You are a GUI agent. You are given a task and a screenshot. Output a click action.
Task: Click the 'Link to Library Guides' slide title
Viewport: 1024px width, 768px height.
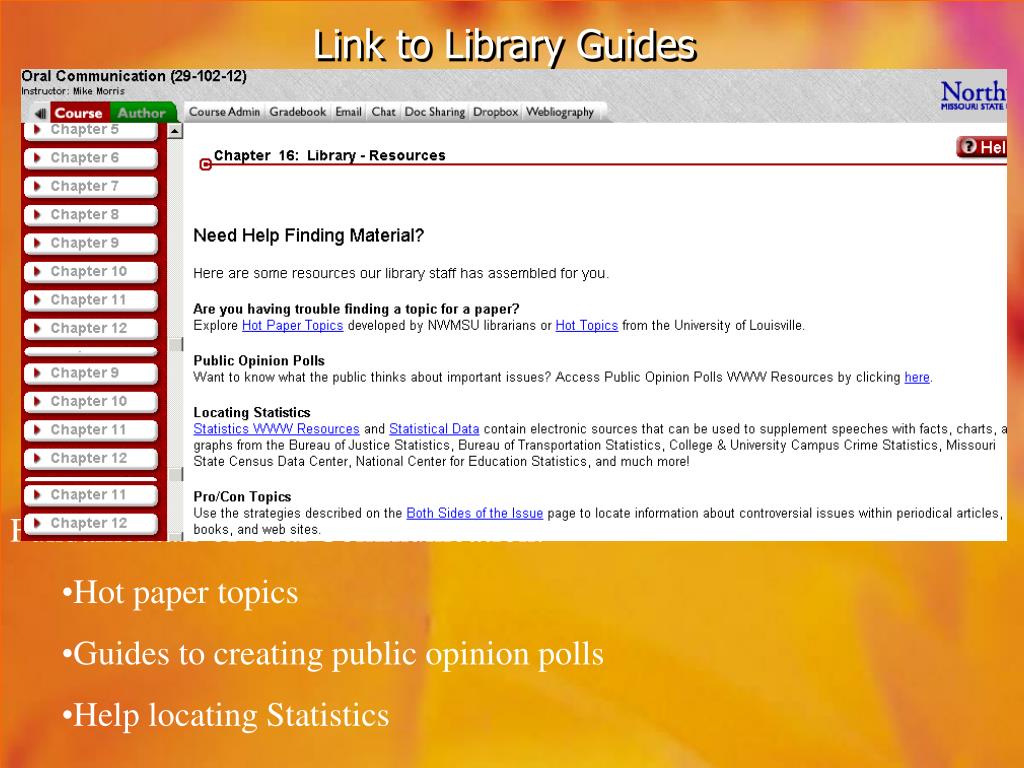point(505,46)
